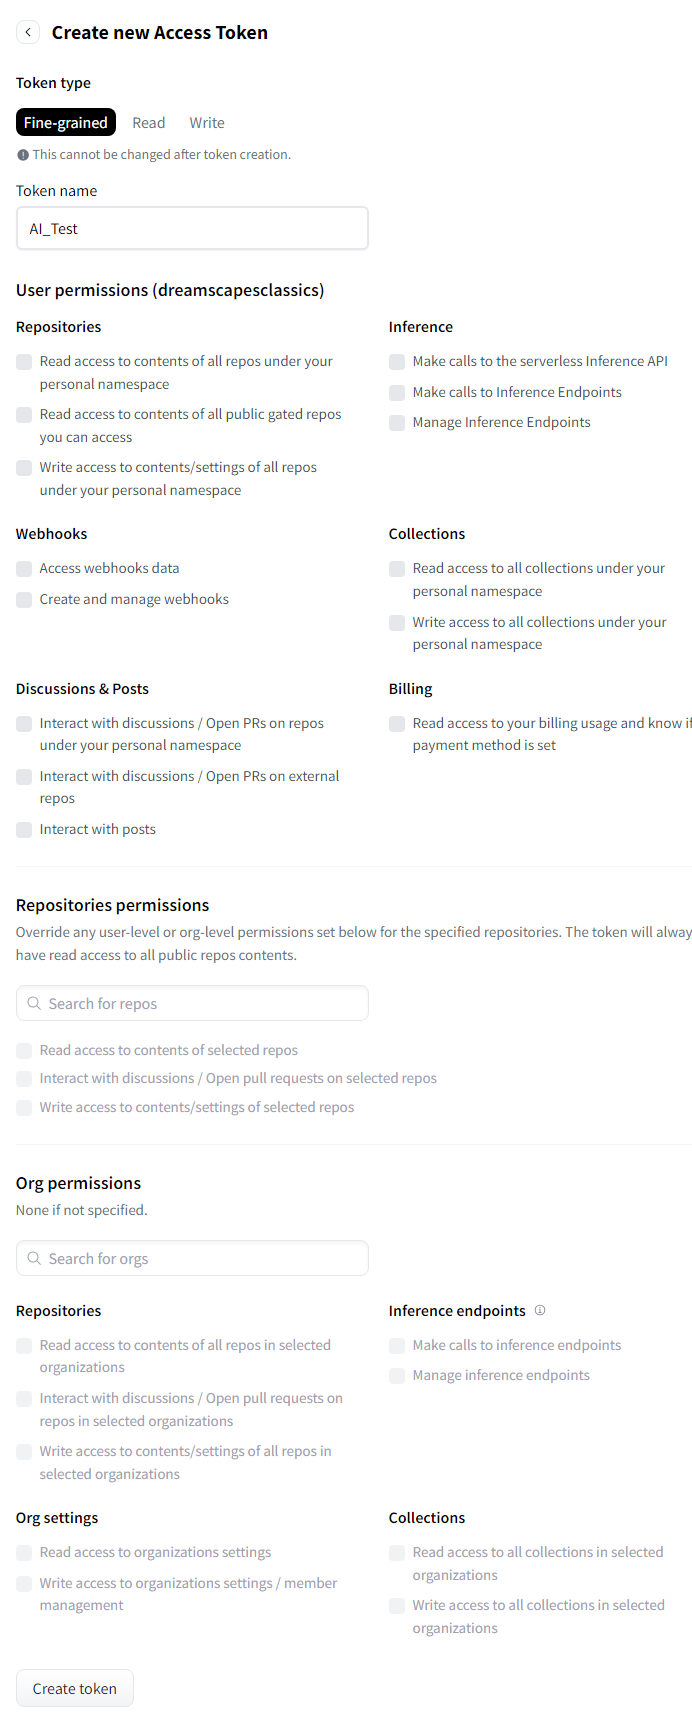The width and height of the screenshot is (692, 1727).
Task: Check billing usage read access option
Action: 397,724
